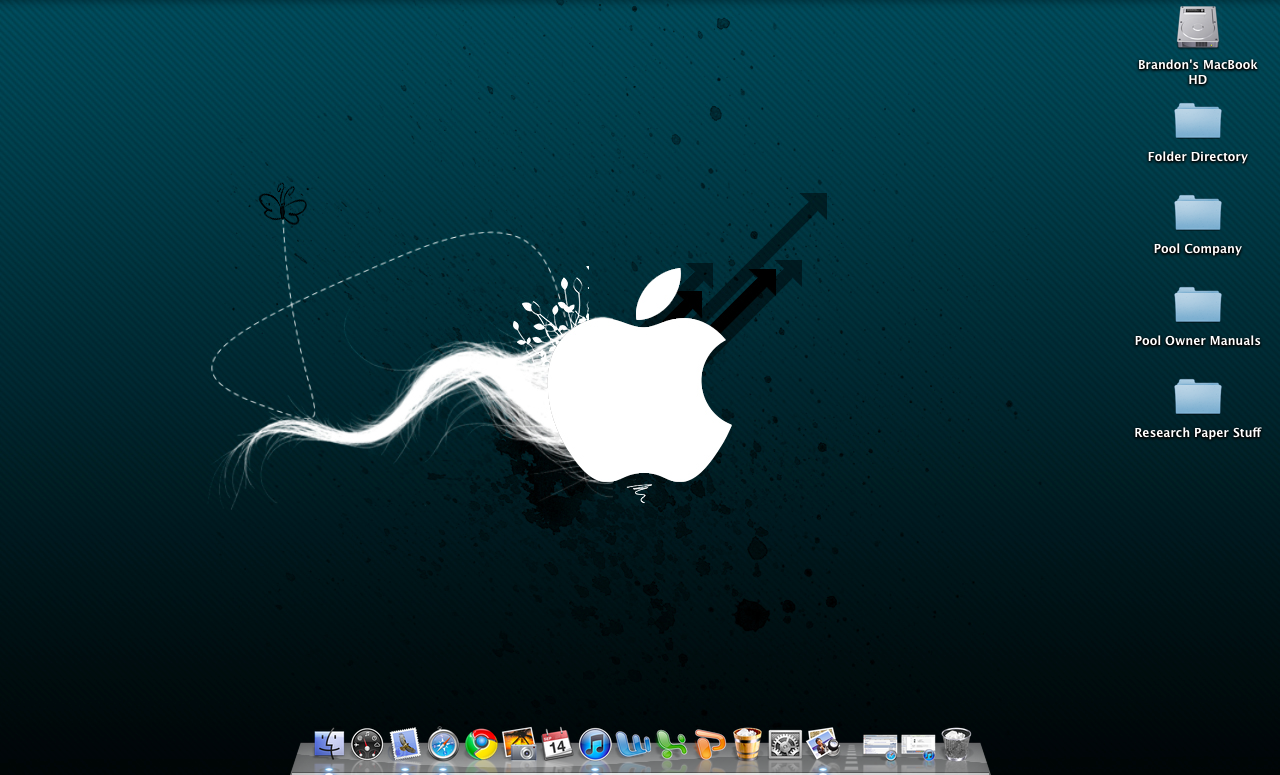Click the wooden bucket app icon
This screenshot has height=775, width=1280.
click(747, 744)
